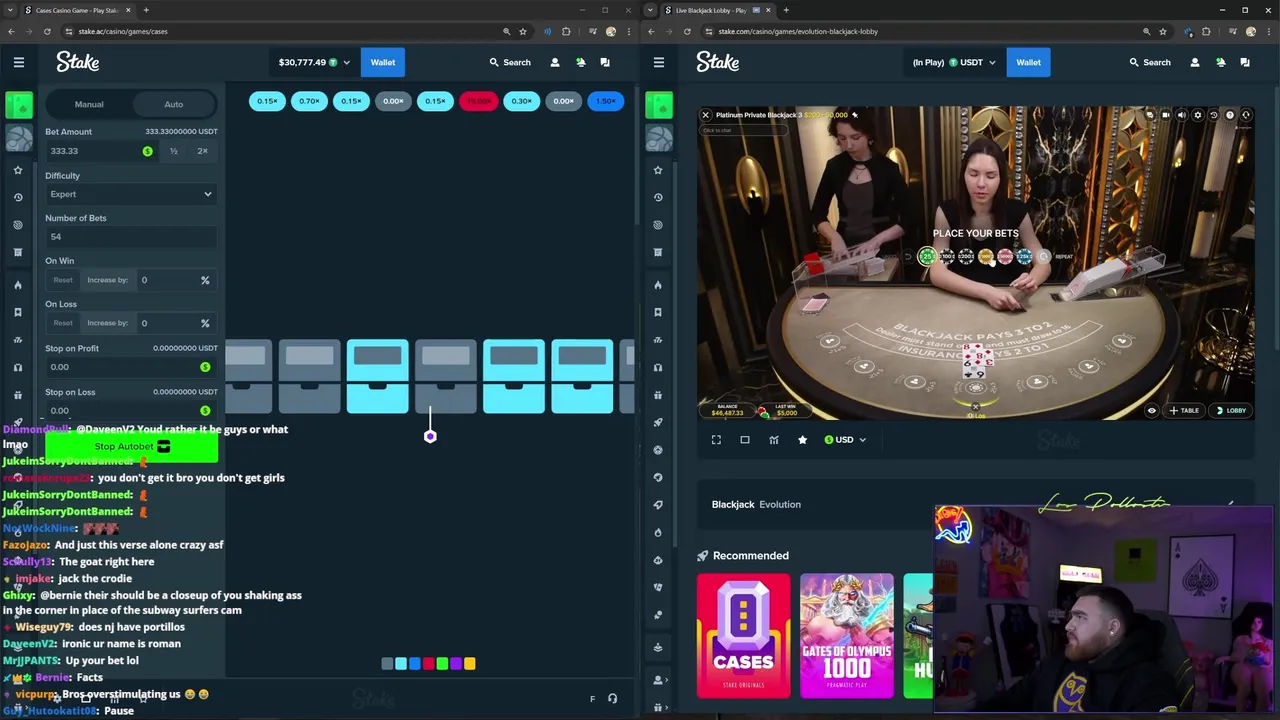Click +TABLE button on blackjack table
Viewport: 1280px width, 720px height.
pos(1184,410)
